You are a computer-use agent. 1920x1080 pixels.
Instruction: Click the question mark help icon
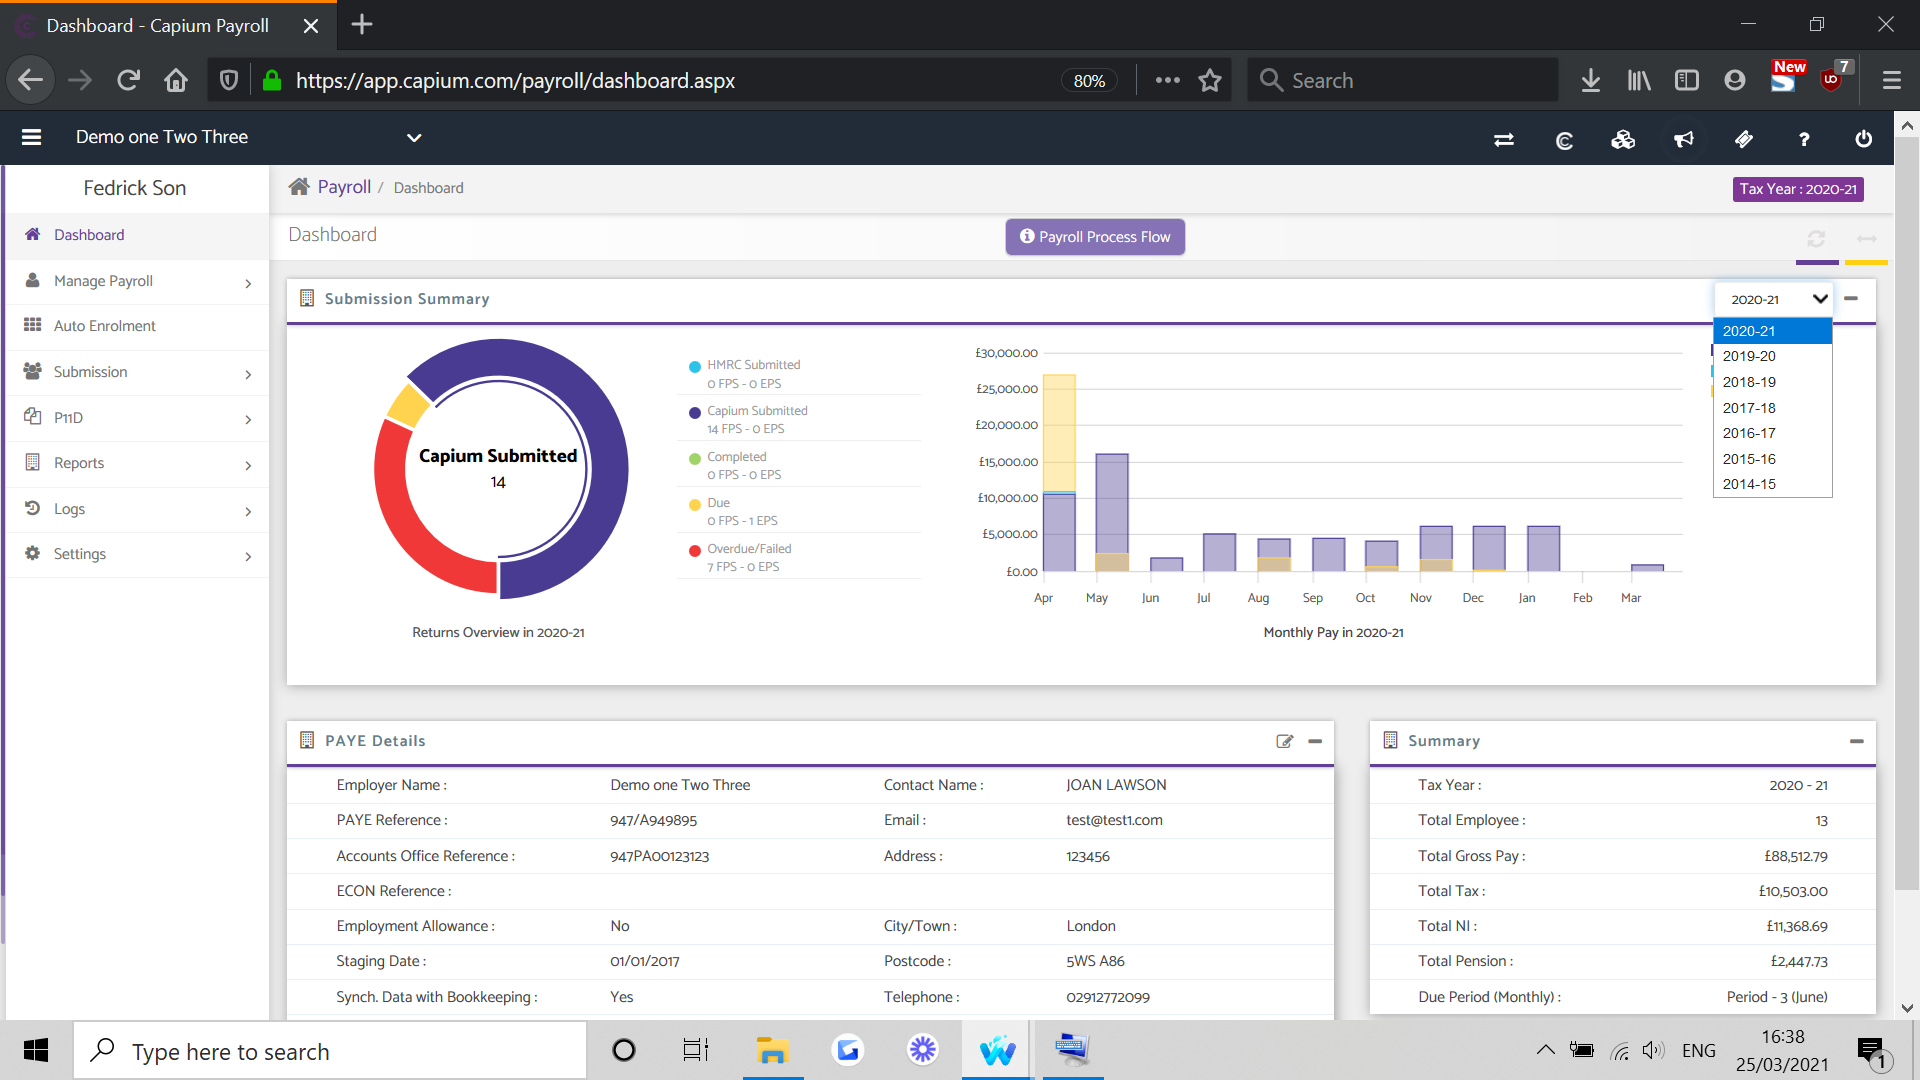point(1804,140)
